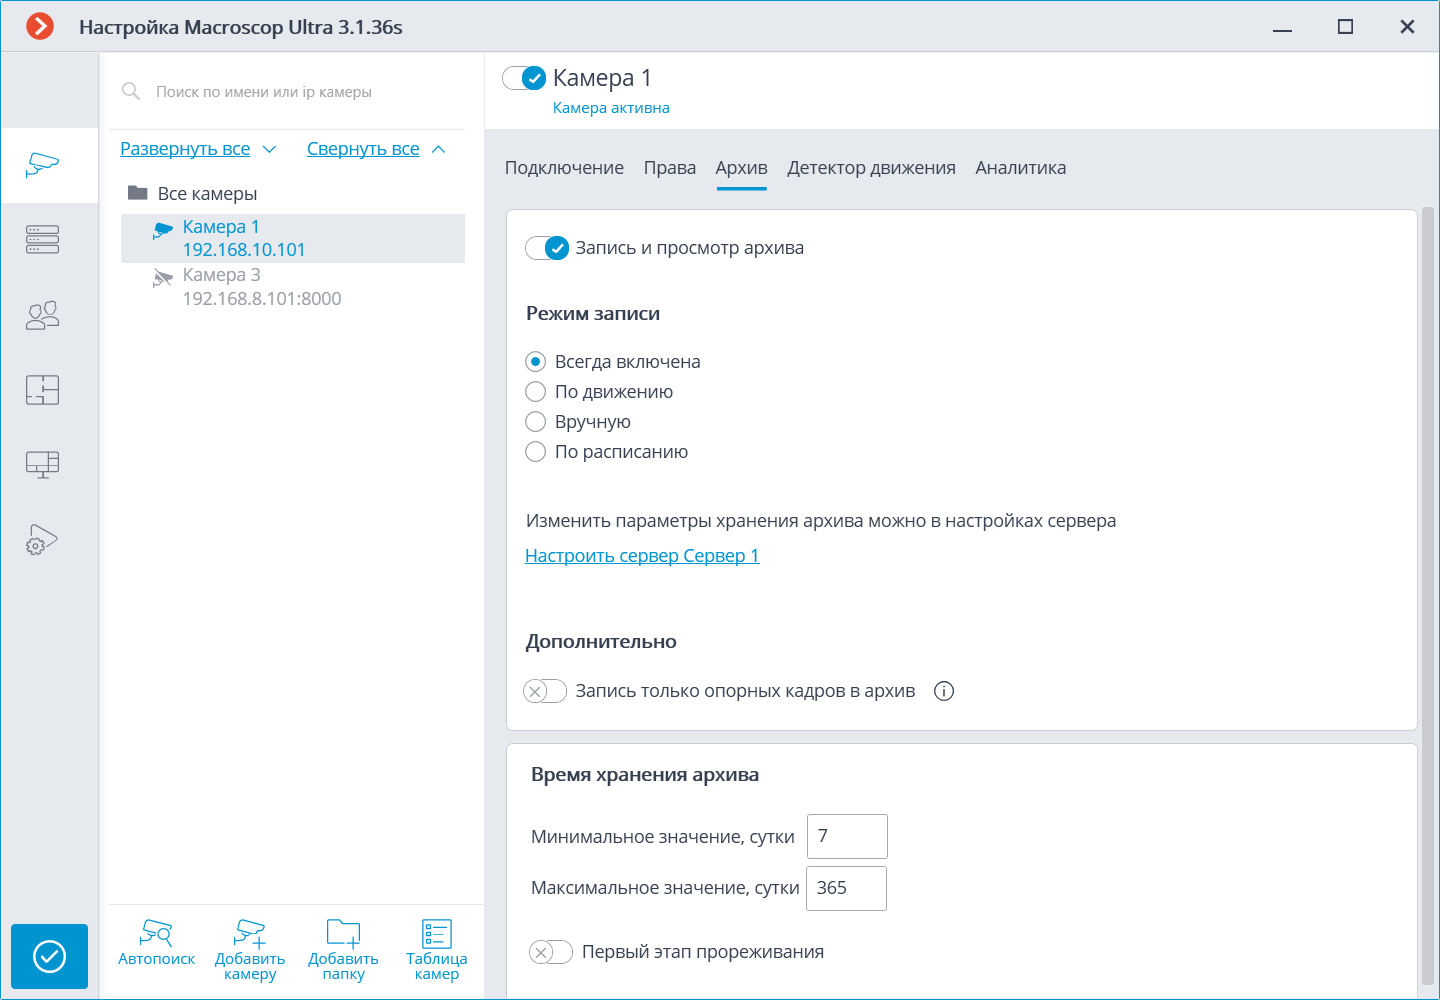Open 'Настроить сервер Сервер 1' link

point(642,556)
